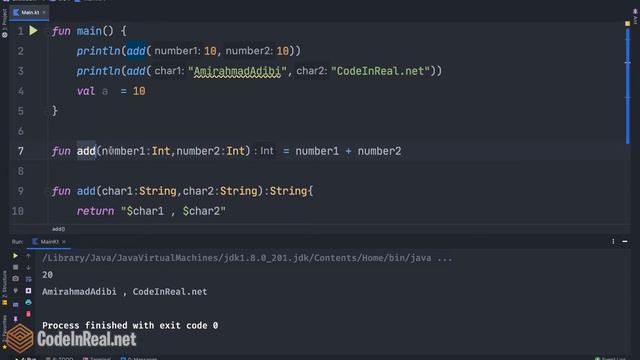Click line number 9 in the gutter

[20, 191]
